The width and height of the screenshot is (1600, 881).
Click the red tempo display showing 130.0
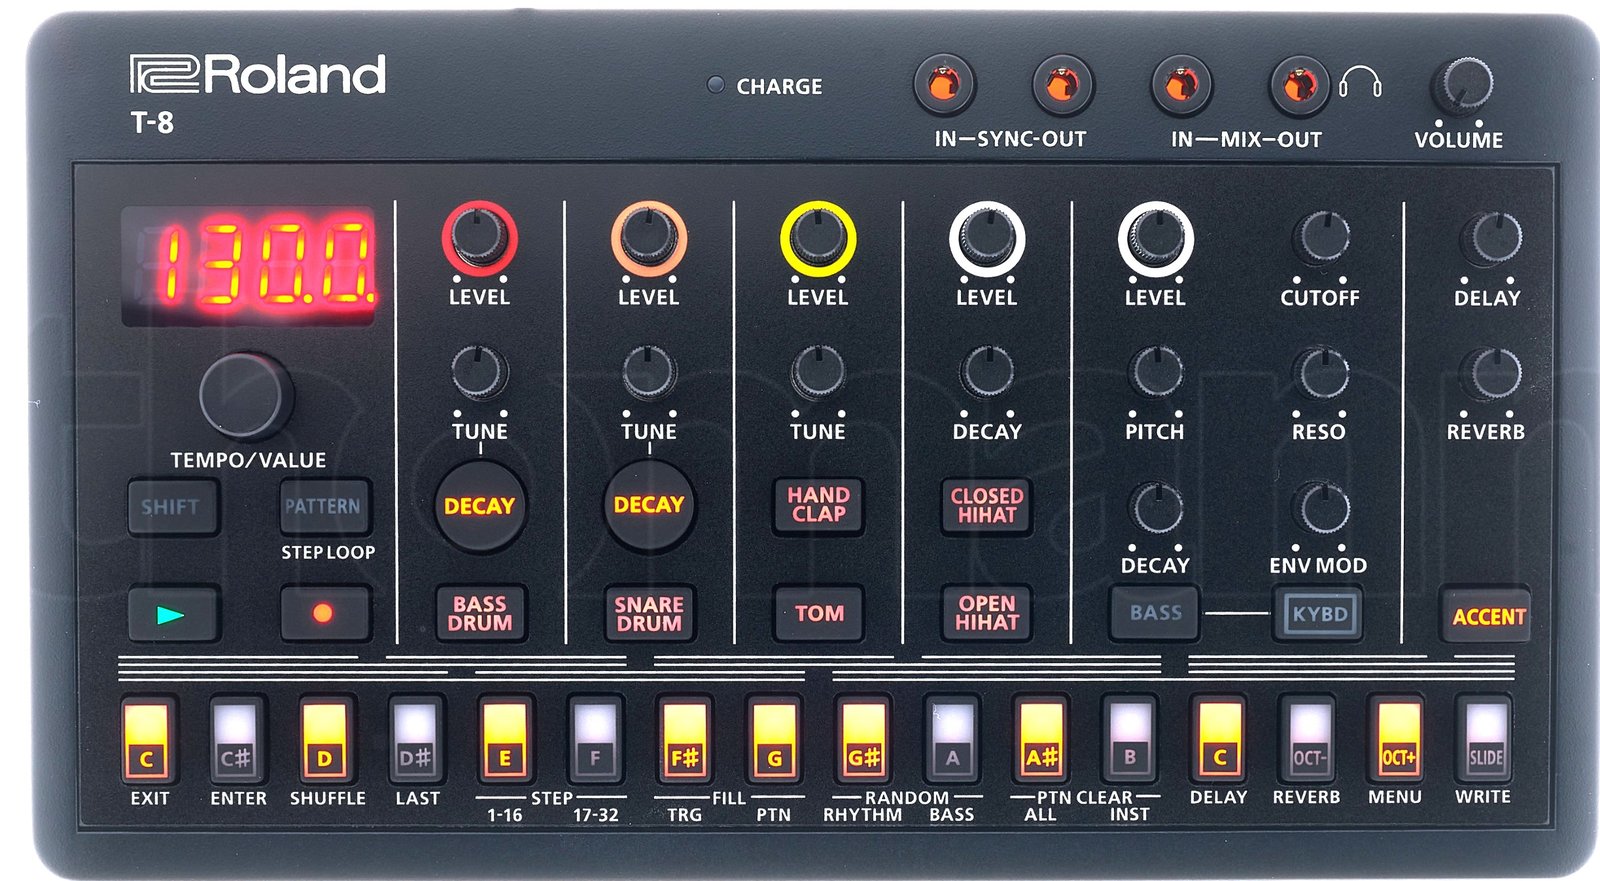point(248,265)
